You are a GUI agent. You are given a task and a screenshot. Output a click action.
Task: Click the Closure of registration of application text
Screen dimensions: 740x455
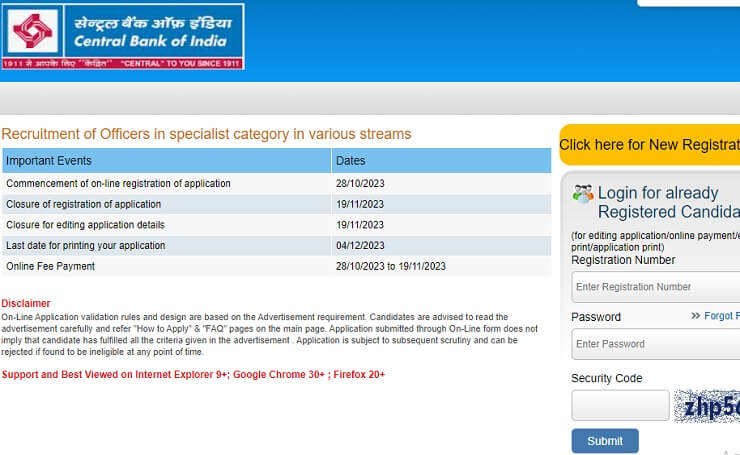tap(84, 204)
